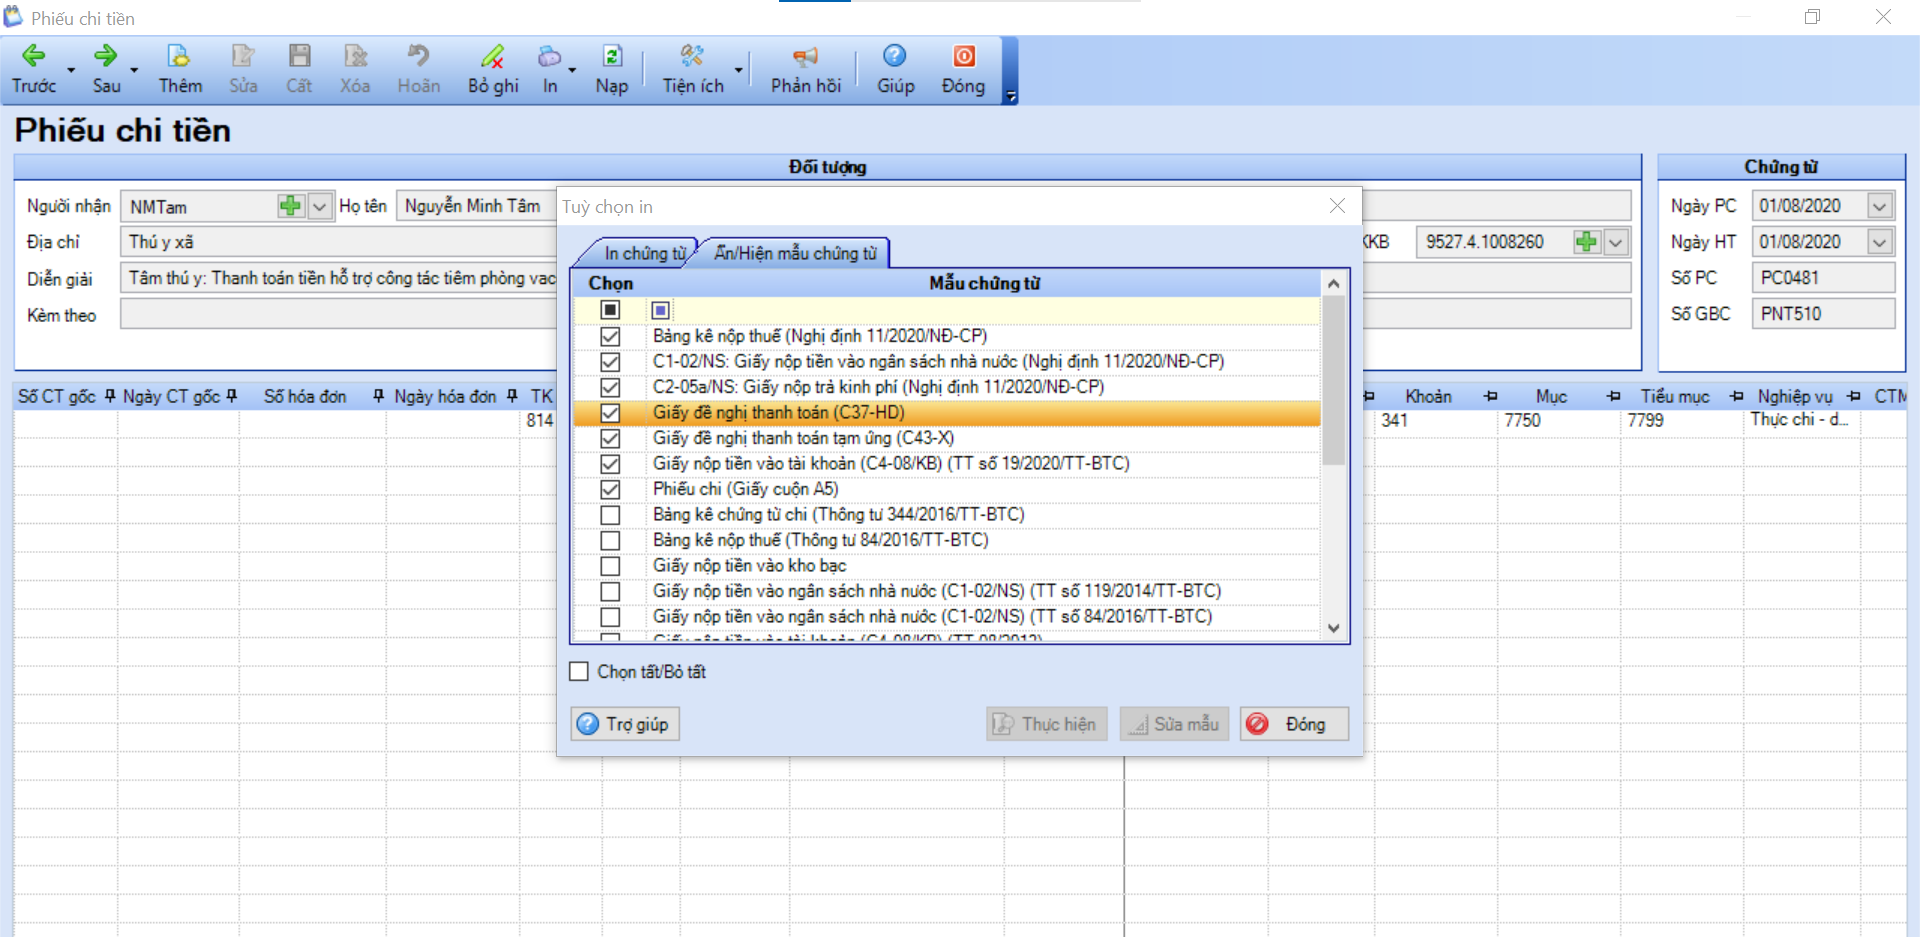Click the Sửa (edit) toolbar icon
The width and height of the screenshot is (1920, 937).
[243, 56]
